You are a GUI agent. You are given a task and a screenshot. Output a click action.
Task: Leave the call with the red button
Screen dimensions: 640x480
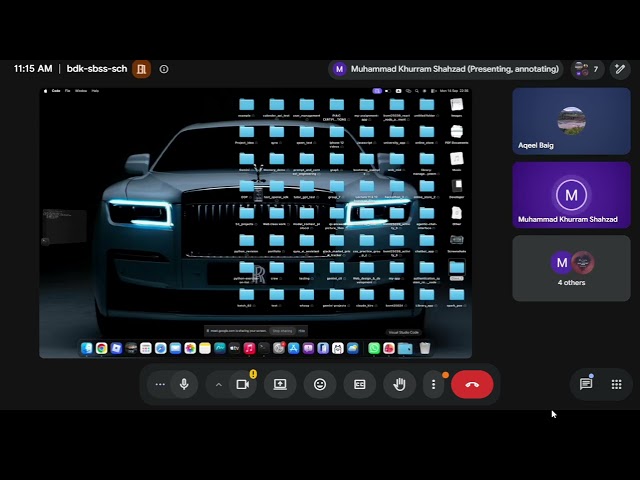pos(472,384)
